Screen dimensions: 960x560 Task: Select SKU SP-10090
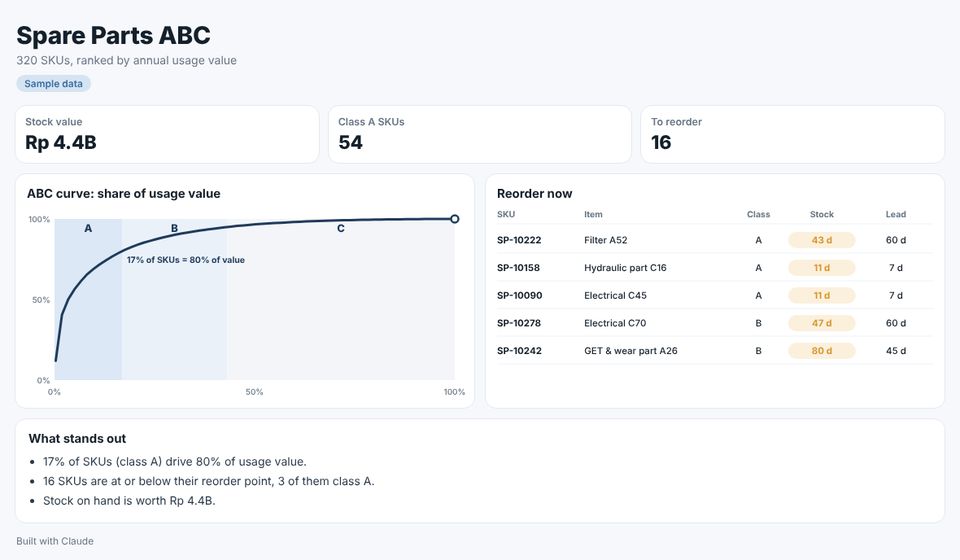point(520,295)
